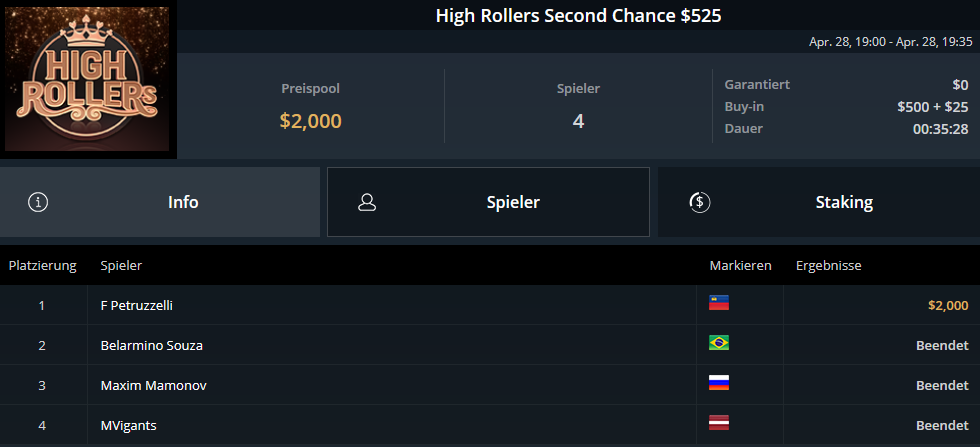Sort by Spieler column header
Screen dimensions: 980x447
click(x=121, y=266)
